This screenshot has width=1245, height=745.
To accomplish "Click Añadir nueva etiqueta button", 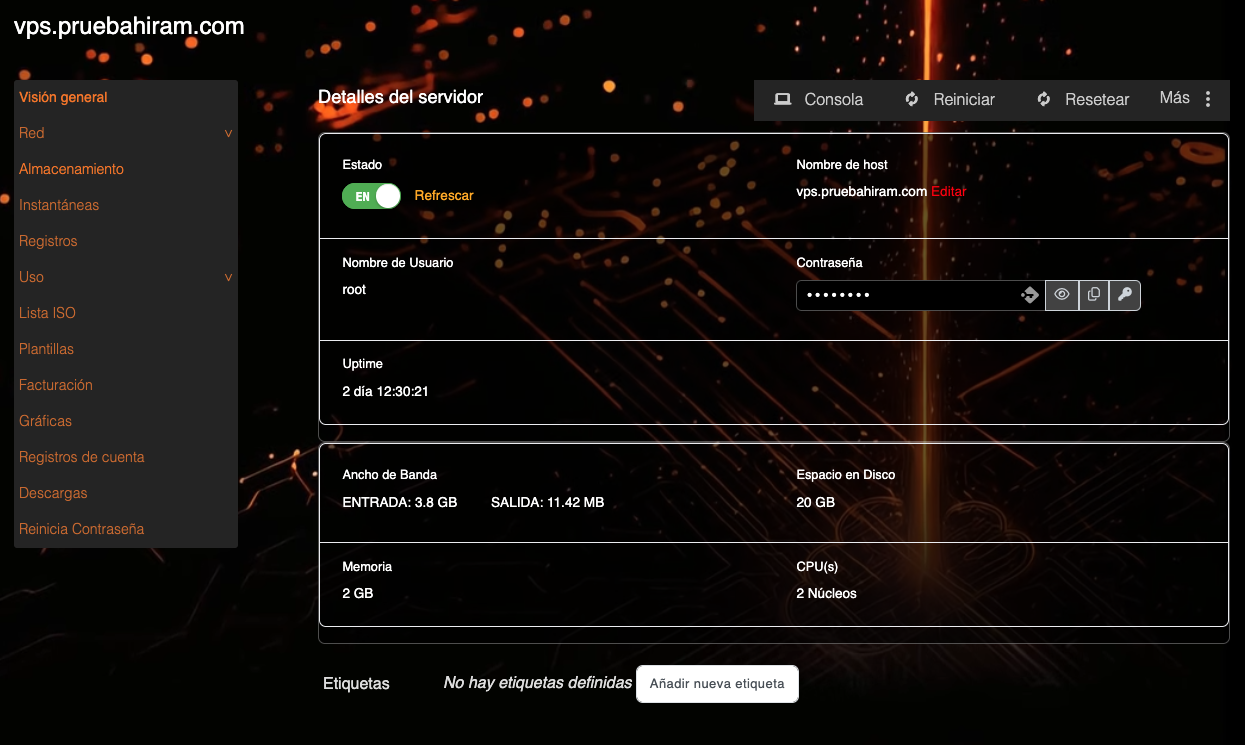I will [x=717, y=684].
